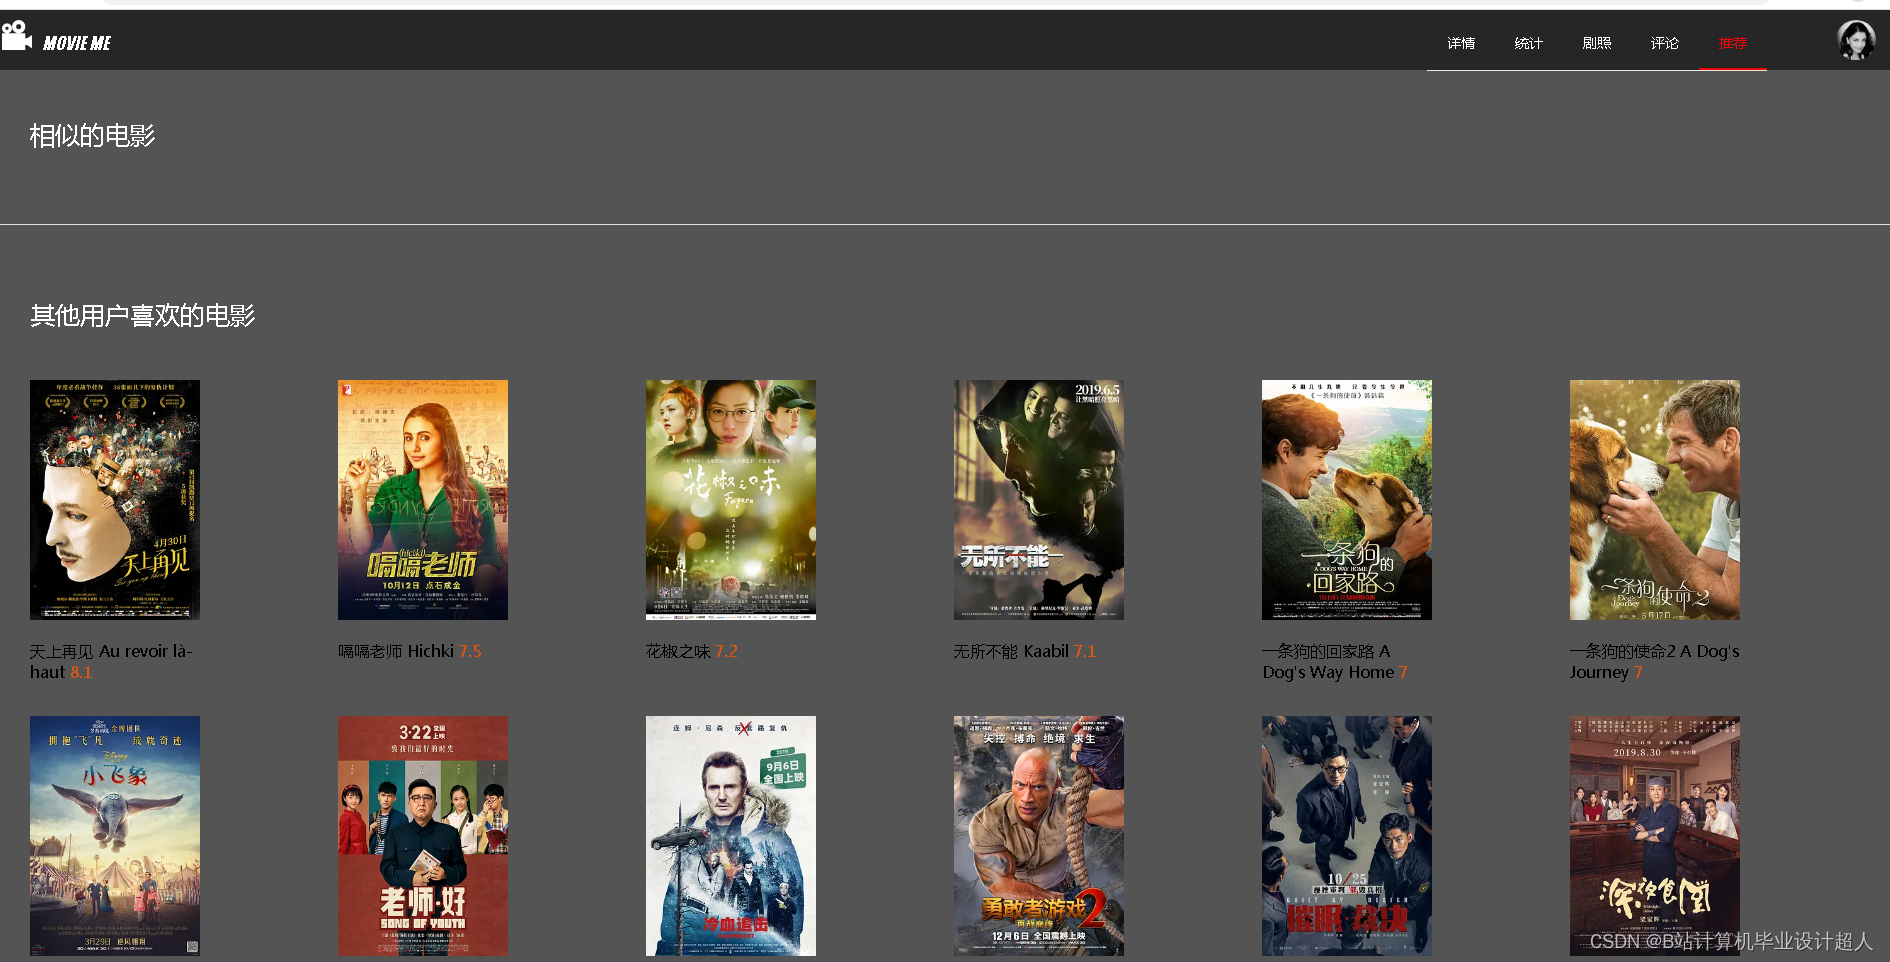Click the 7.1 rating of Kaabil
1890x962 pixels.
coord(1085,651)
